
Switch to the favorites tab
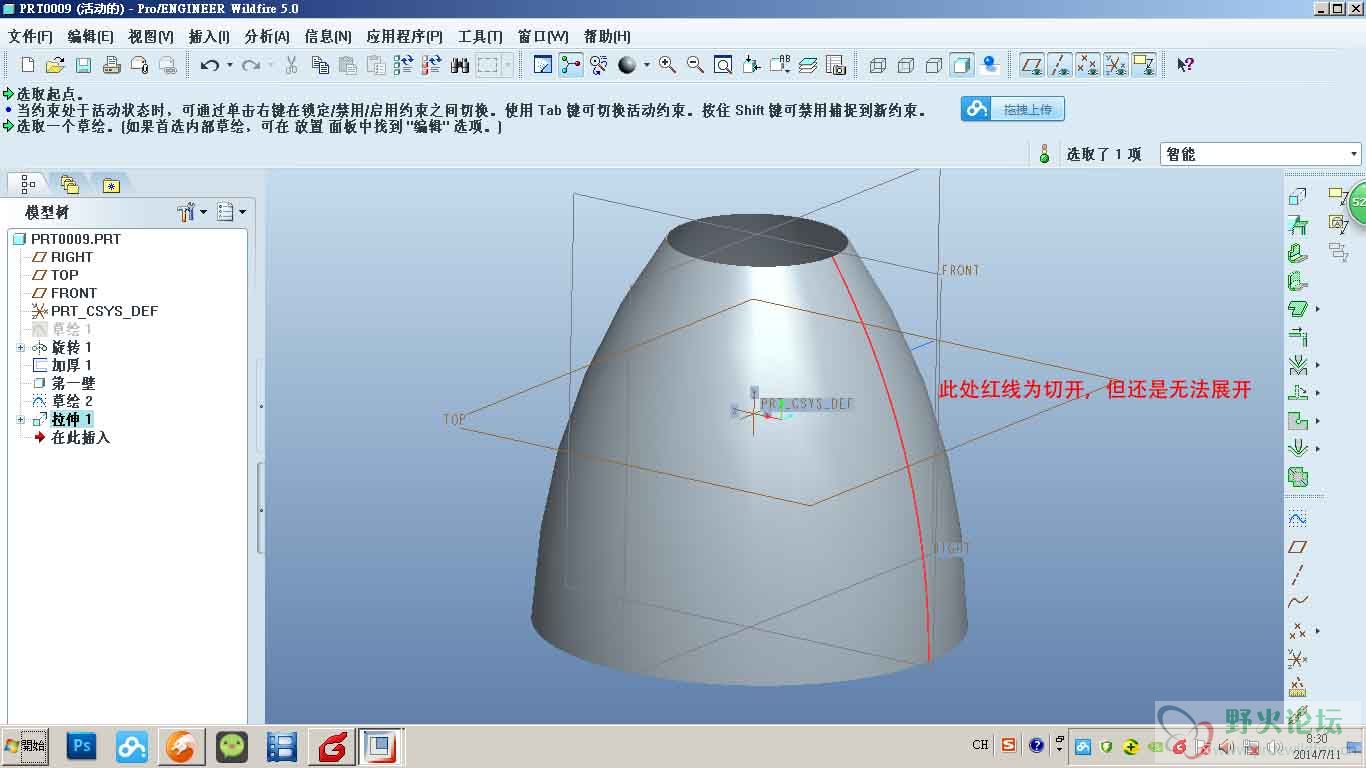(x=111, y=184)
